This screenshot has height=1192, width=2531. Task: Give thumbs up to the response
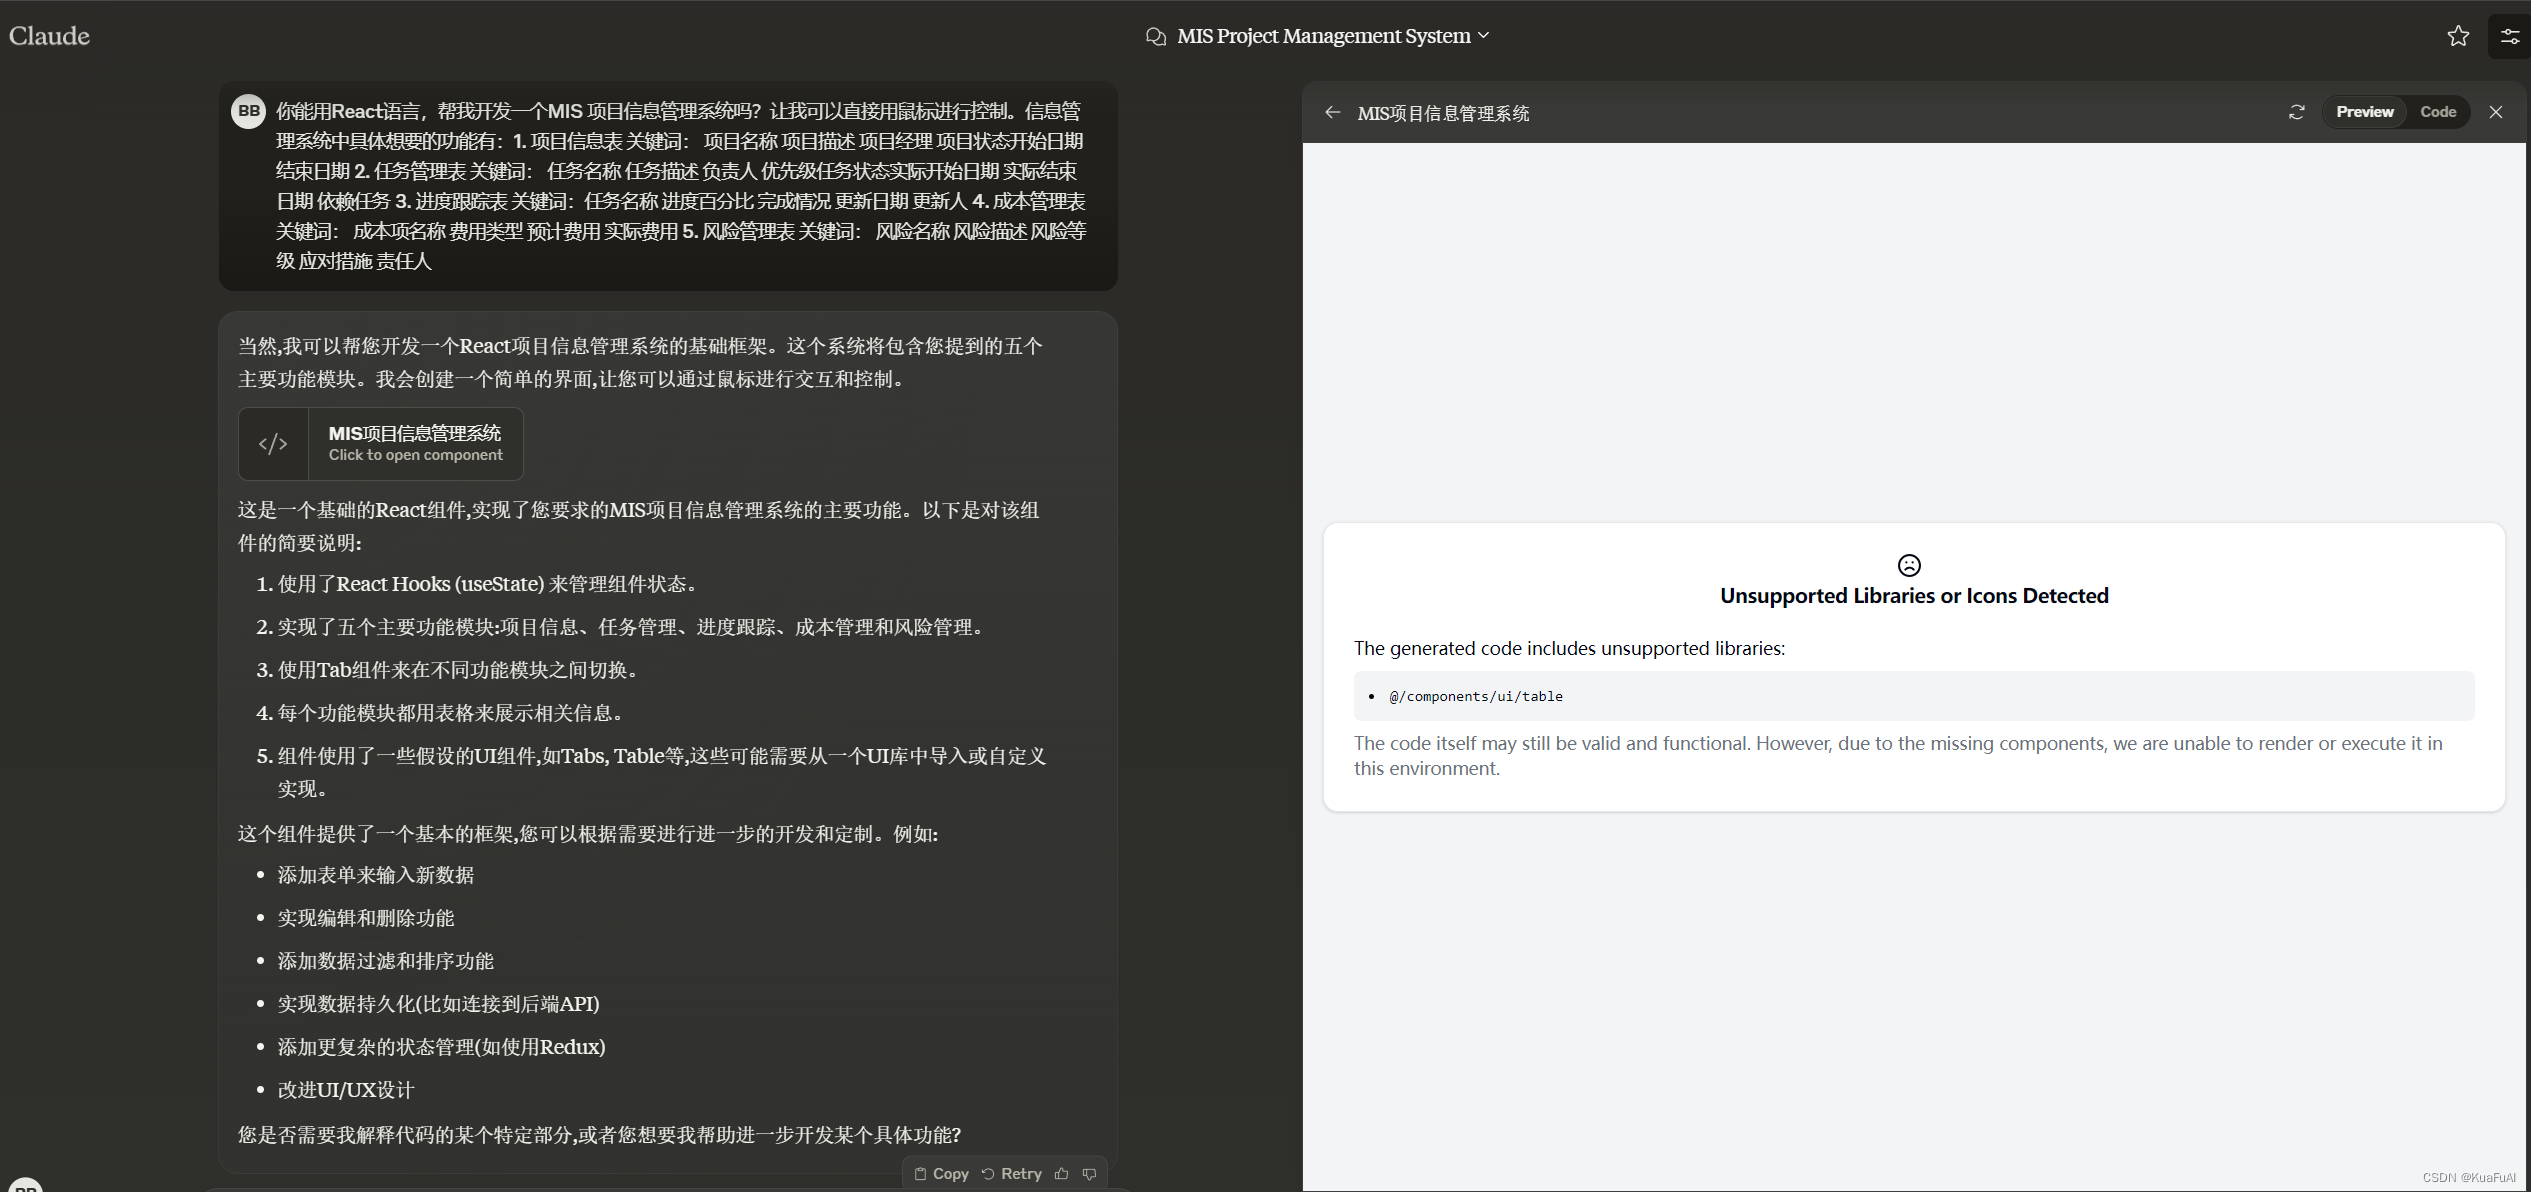pos(1062,1174)
